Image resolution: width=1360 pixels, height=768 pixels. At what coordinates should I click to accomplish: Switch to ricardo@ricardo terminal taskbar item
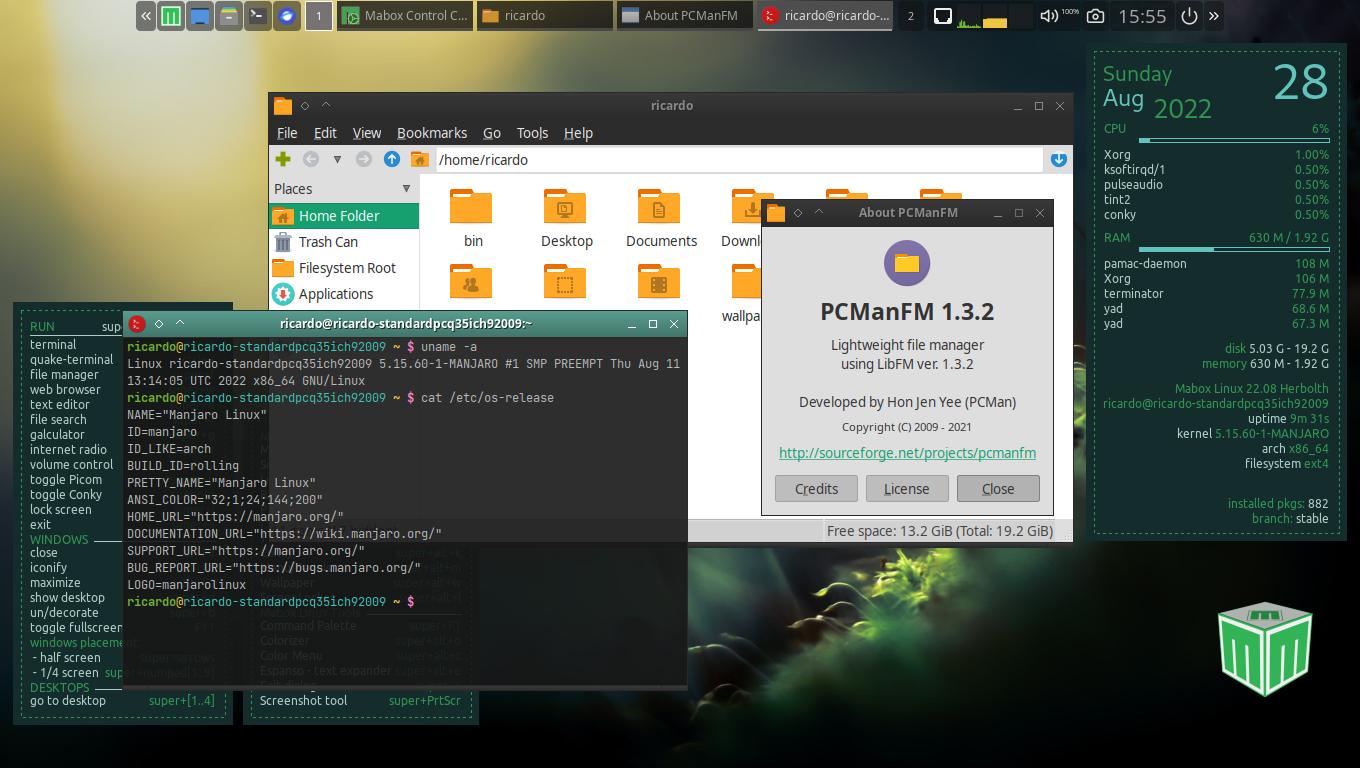point(825,16)
